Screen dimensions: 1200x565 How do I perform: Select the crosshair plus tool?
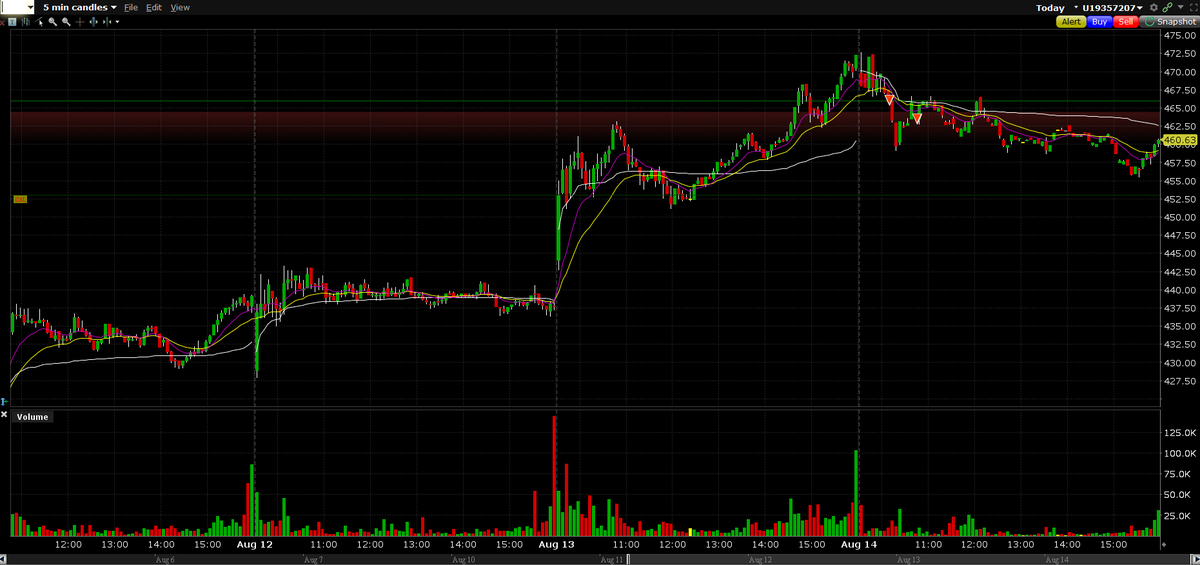80,22
